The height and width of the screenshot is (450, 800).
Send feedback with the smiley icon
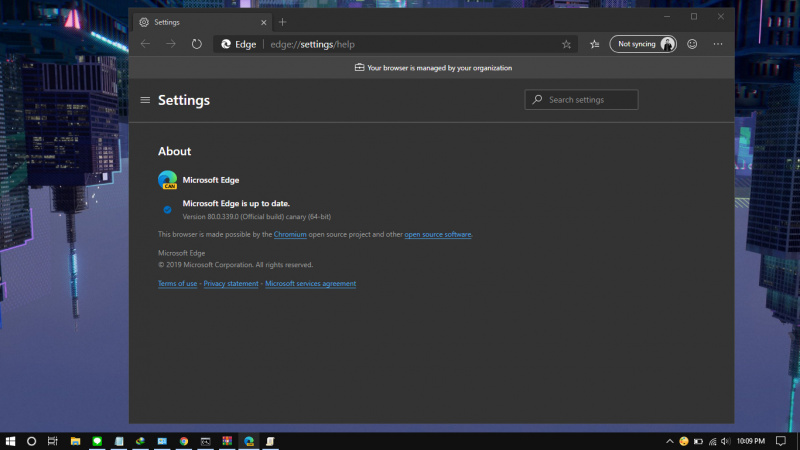(x=692, y=44)
